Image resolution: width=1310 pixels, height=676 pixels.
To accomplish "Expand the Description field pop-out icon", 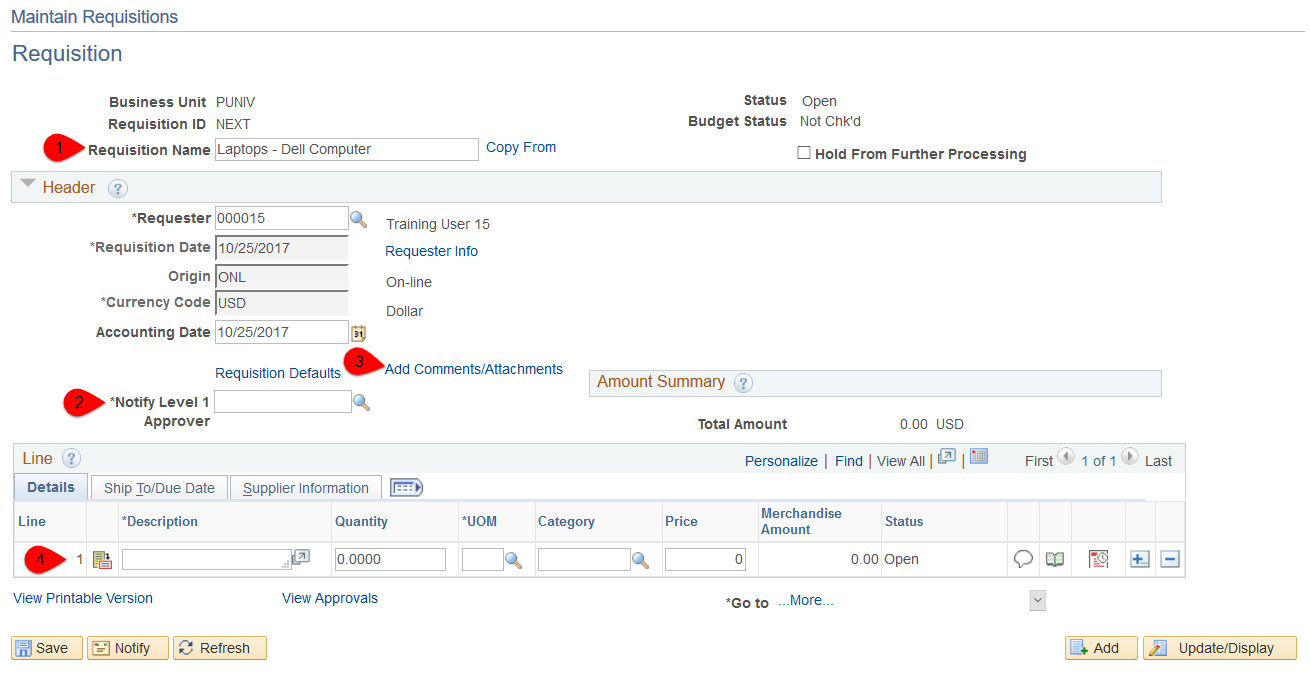I will click(x=300, y=557).
